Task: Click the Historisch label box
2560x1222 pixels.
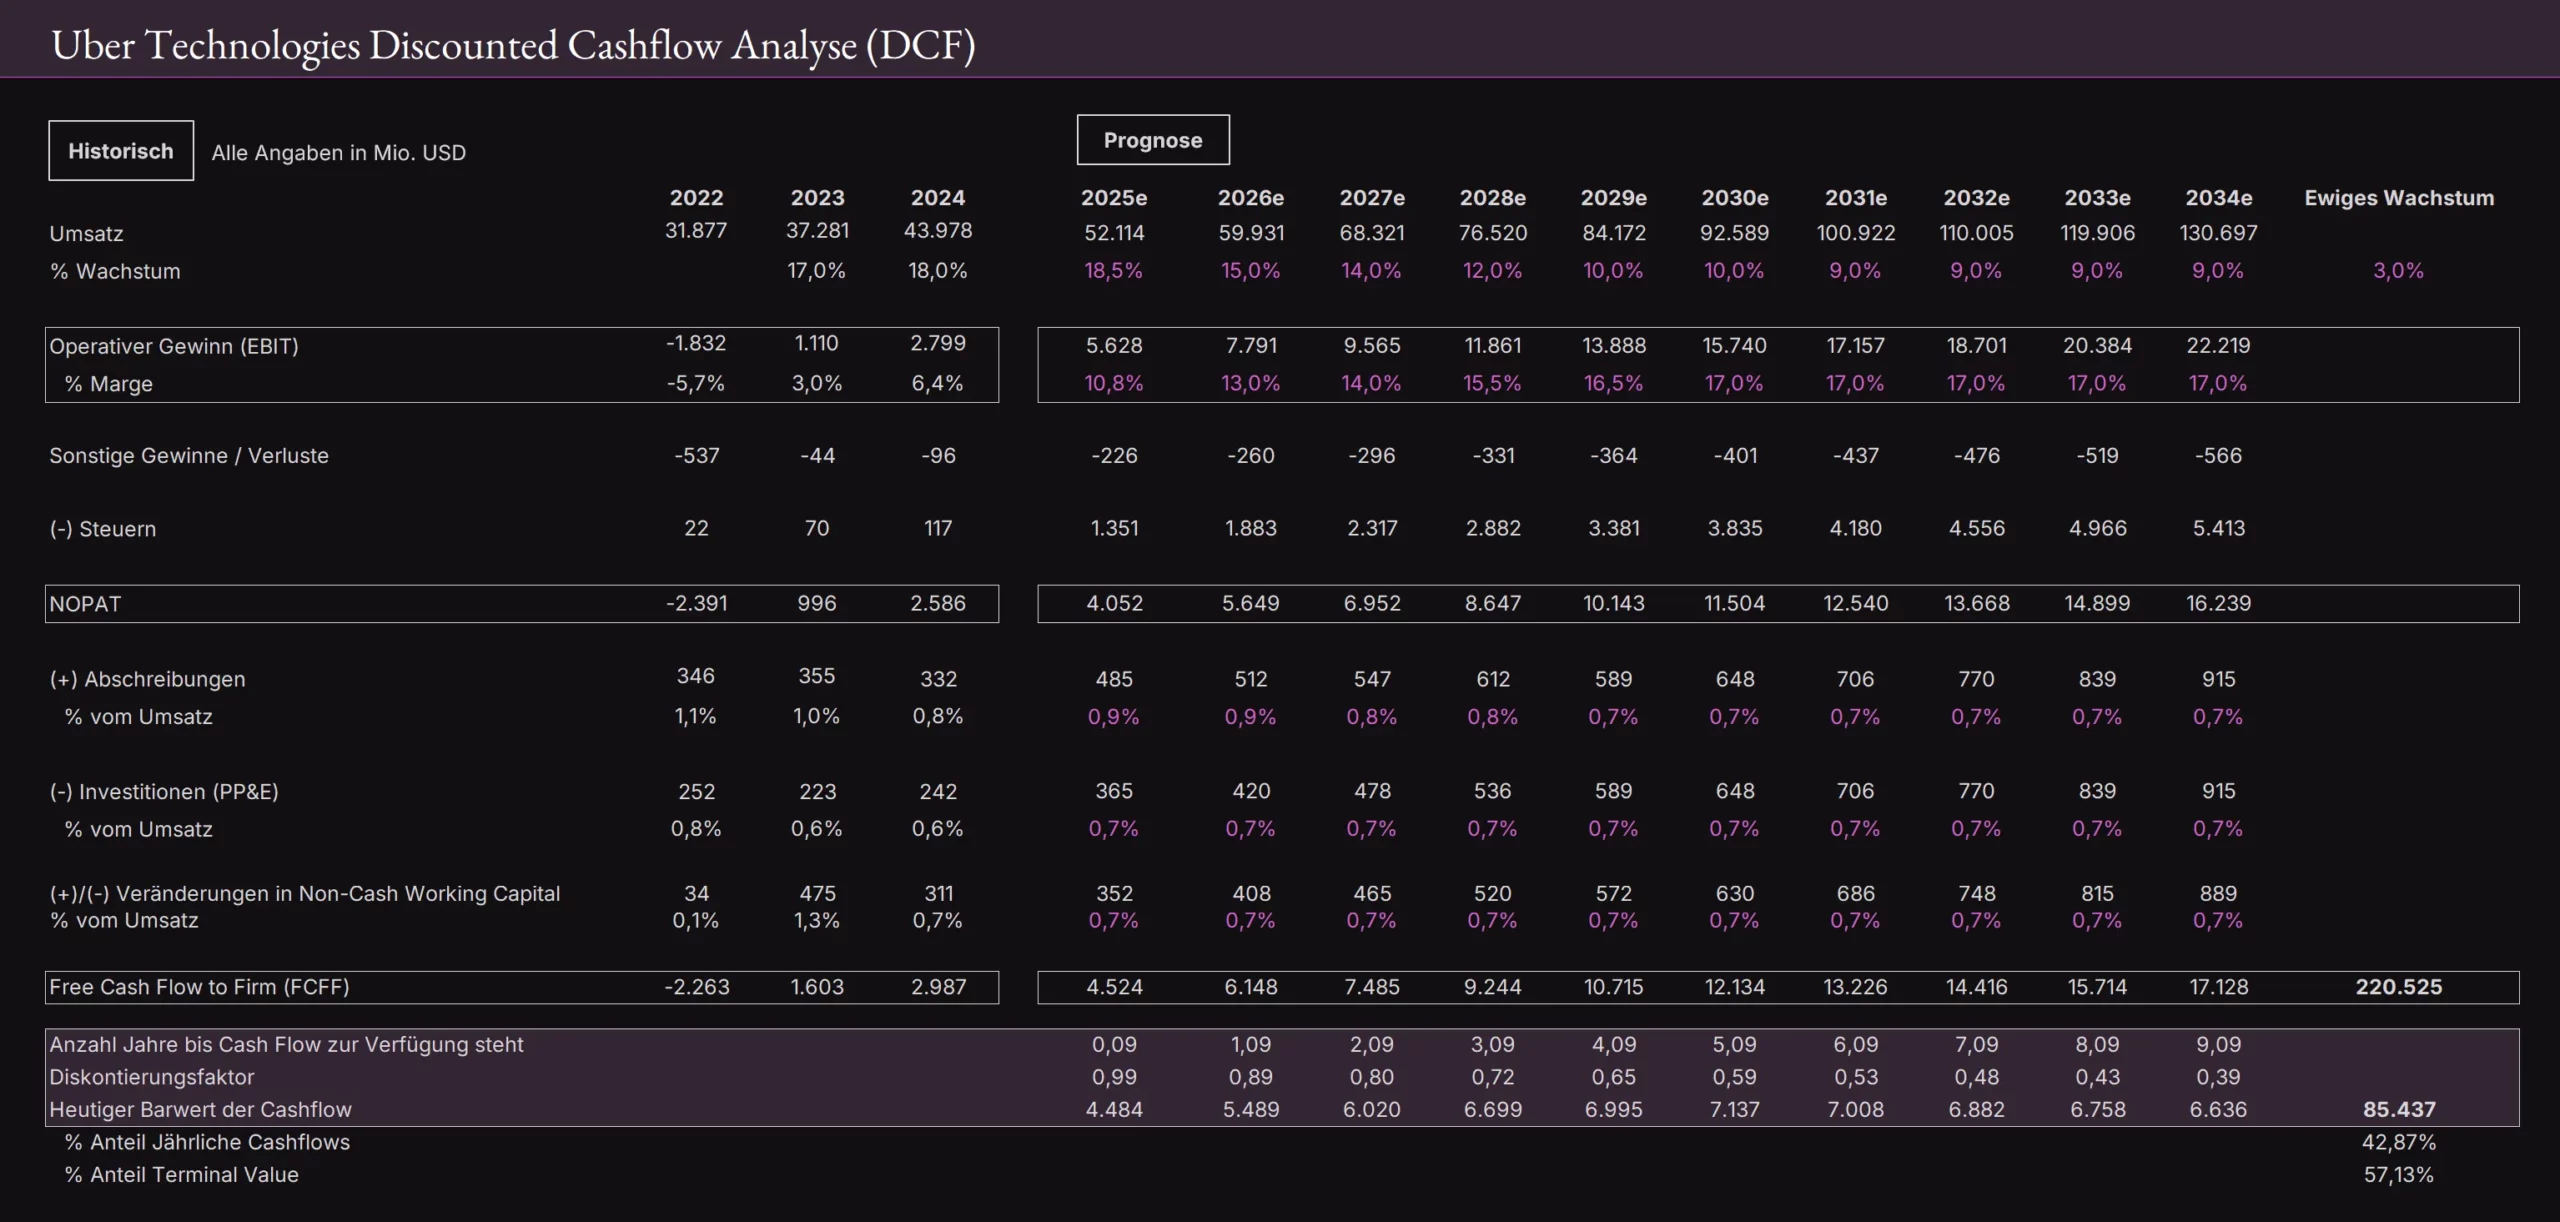Action: click(121, 151)
